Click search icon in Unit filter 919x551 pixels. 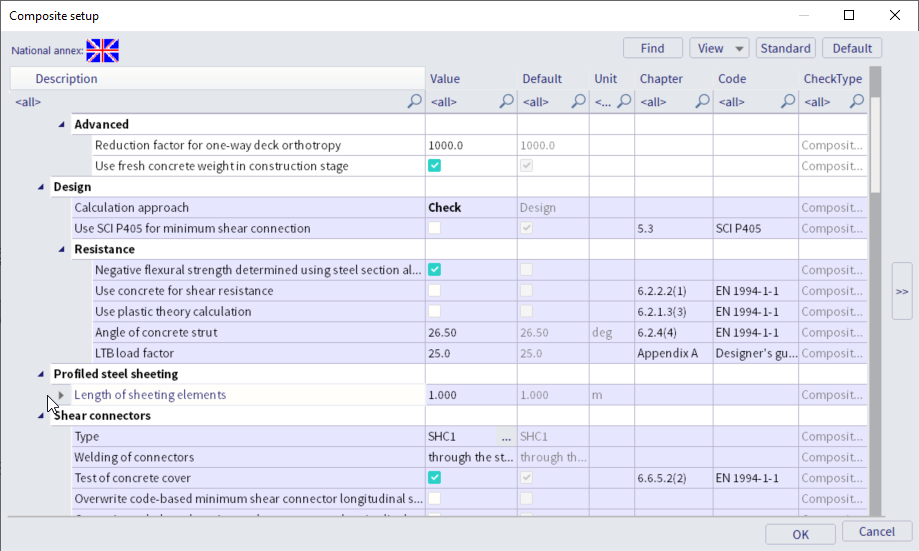tap(624, 101)
